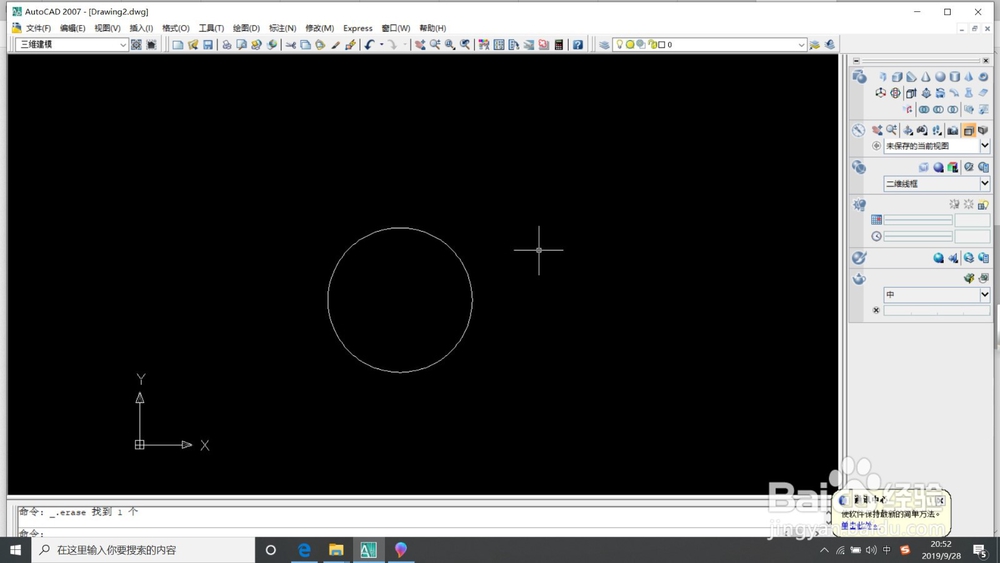
Task: Enable perspective projection button
Action: coord(983,130)
